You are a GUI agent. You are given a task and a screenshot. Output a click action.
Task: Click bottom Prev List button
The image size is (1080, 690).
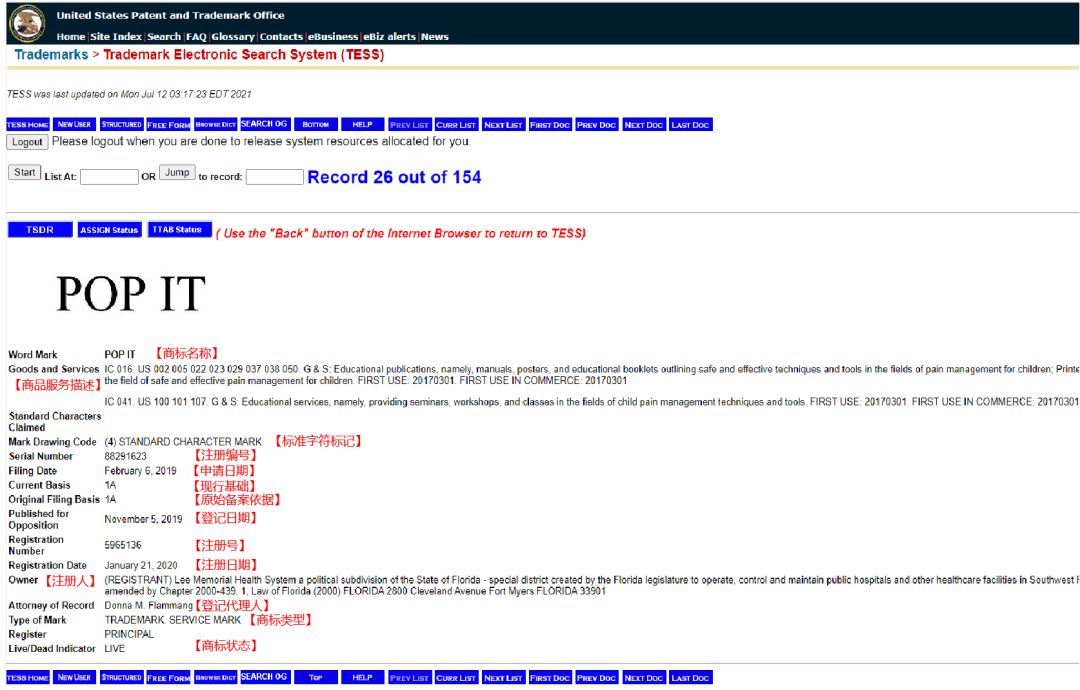pos(409,678)
